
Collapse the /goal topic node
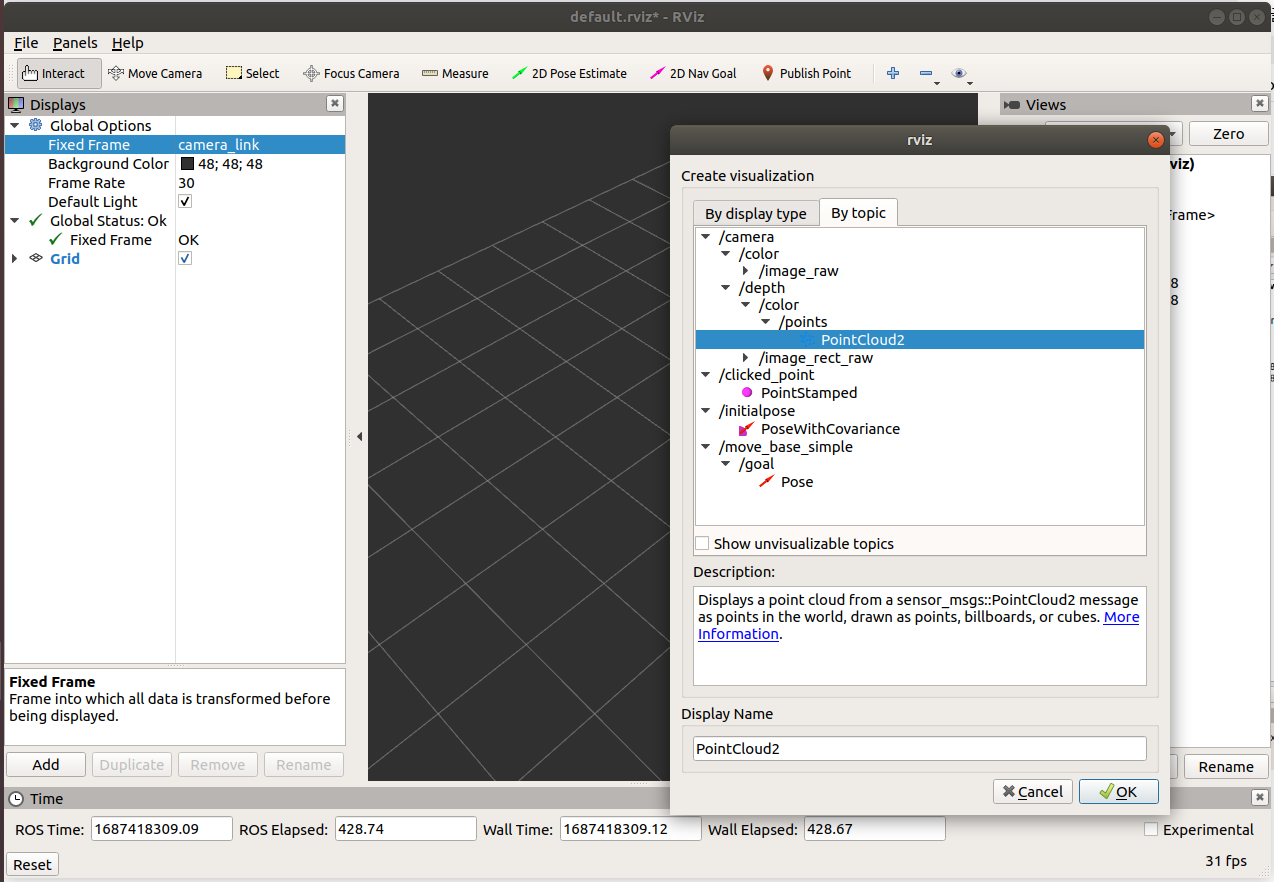tap(726, 464)
